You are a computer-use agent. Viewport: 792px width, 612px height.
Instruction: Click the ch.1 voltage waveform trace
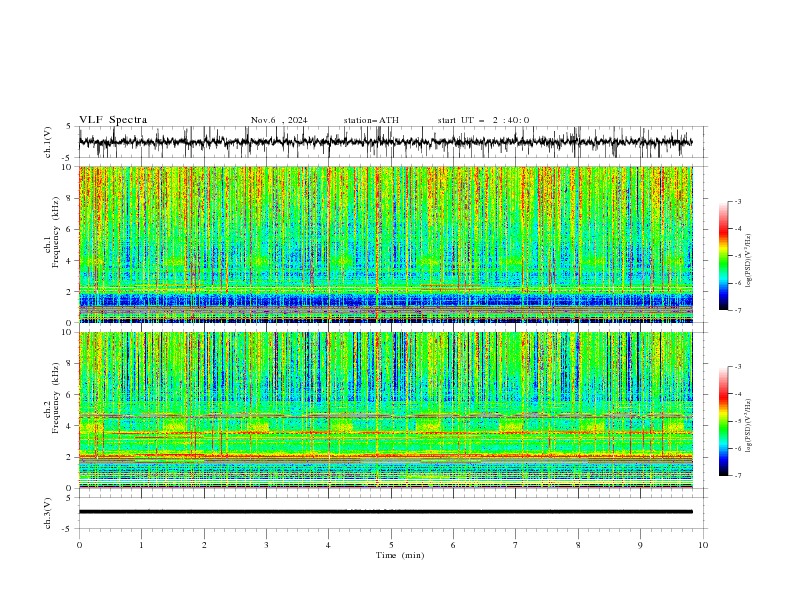pos(385,142)
